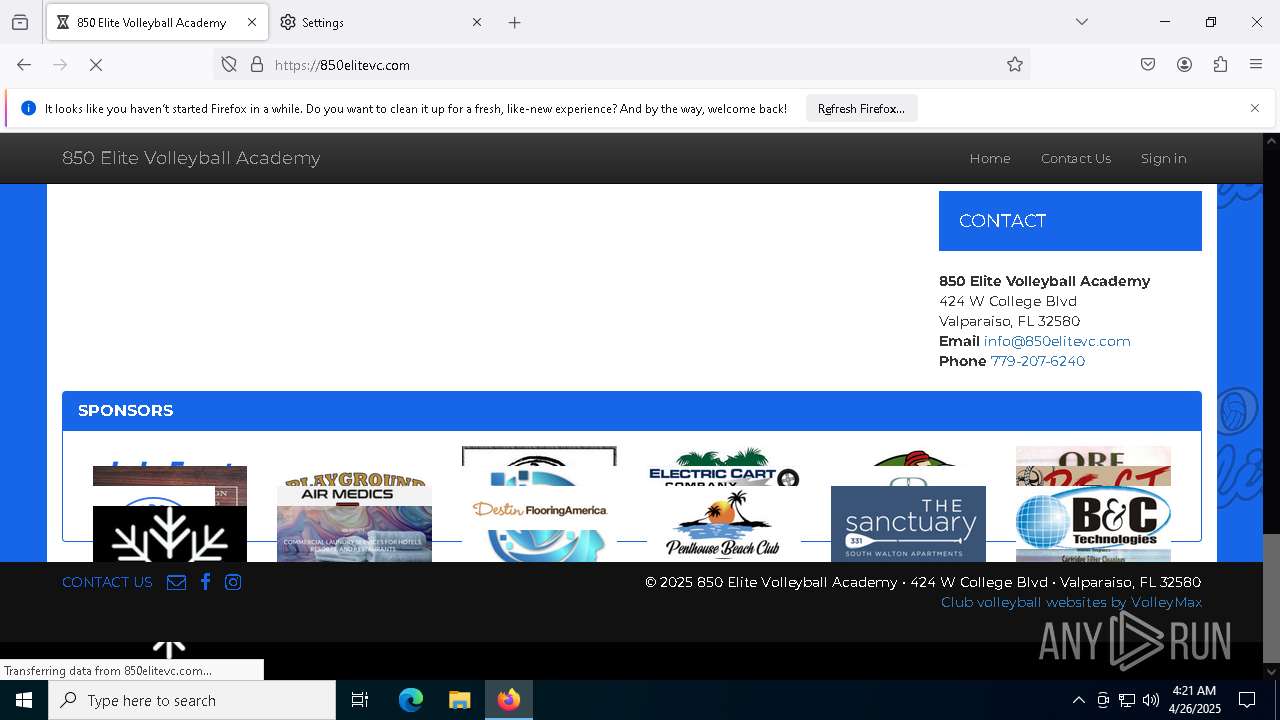
Task: Stop loading the current page
Action: [x=96, y=65]
